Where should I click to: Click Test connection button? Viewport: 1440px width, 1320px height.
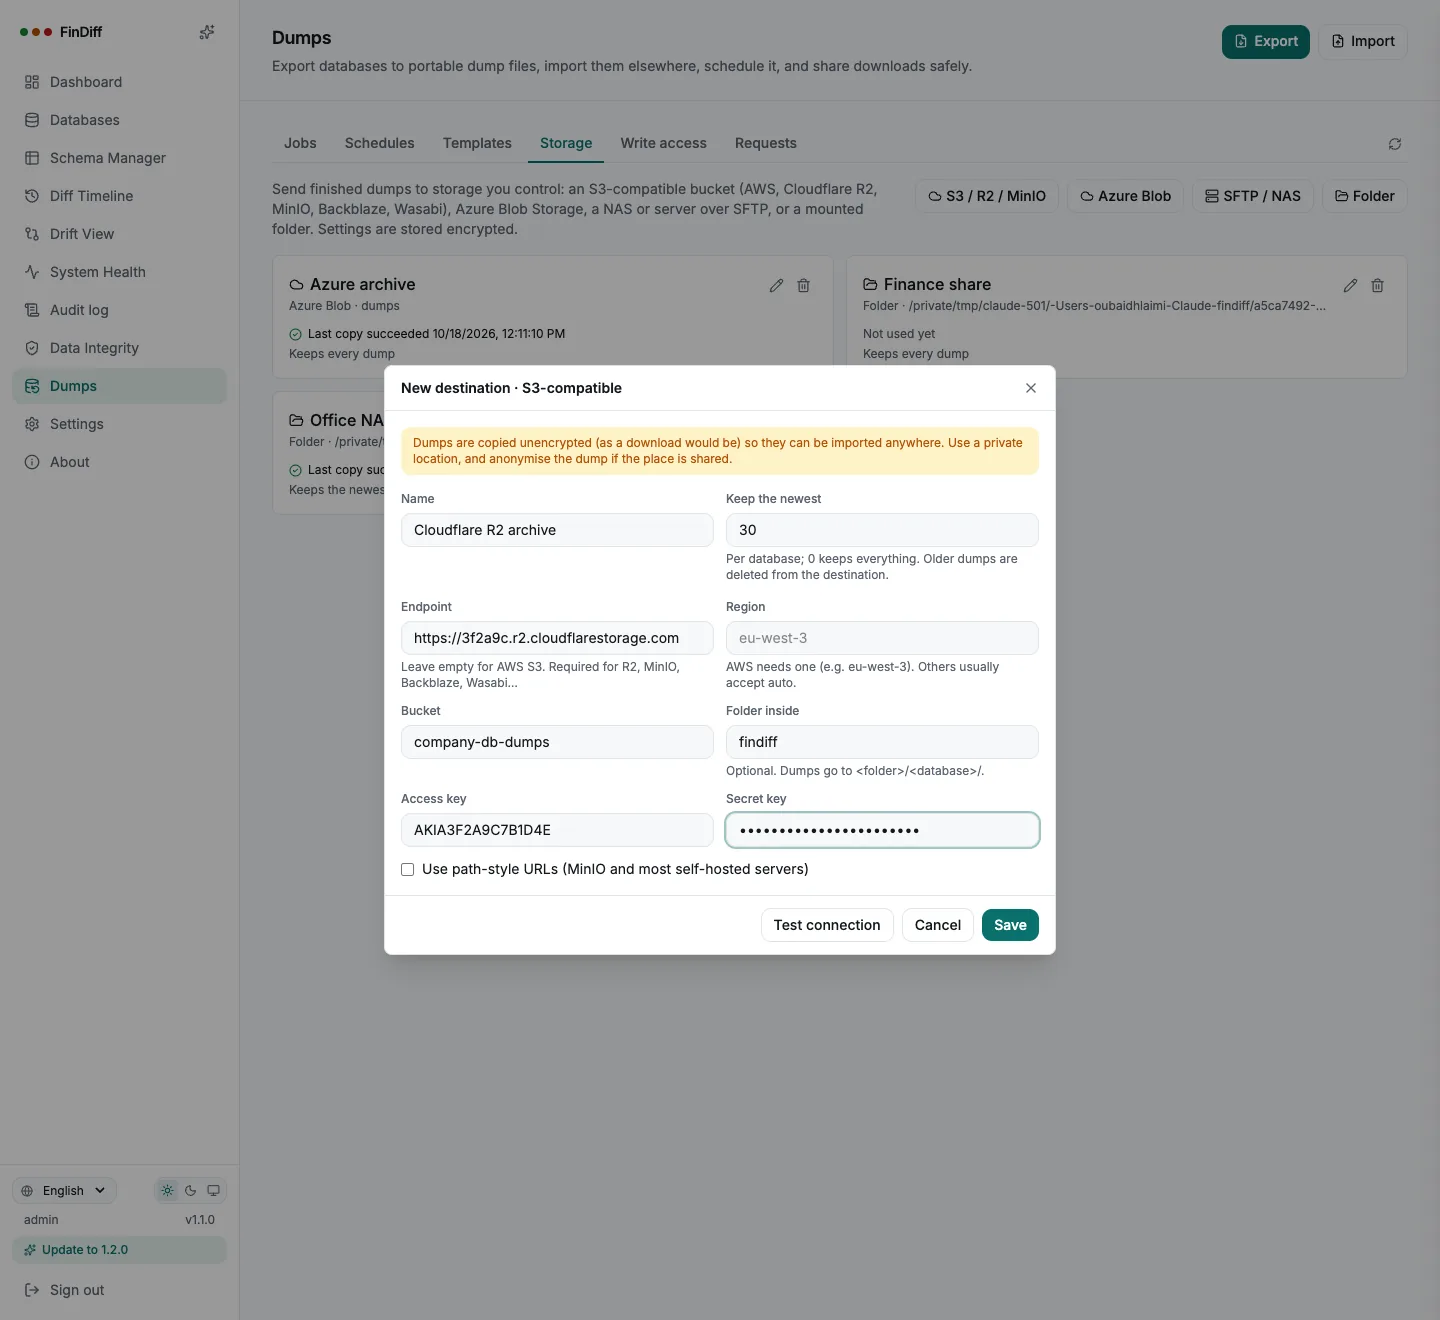827,925
